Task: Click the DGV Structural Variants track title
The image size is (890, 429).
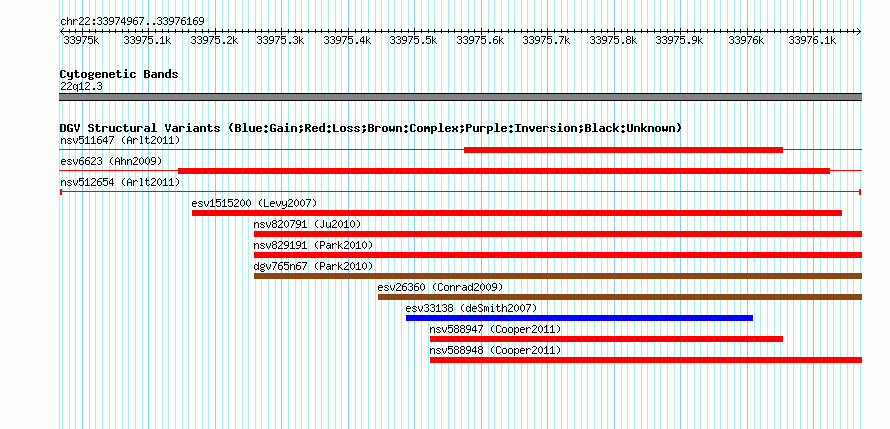Action: click(x=370, y=128)
